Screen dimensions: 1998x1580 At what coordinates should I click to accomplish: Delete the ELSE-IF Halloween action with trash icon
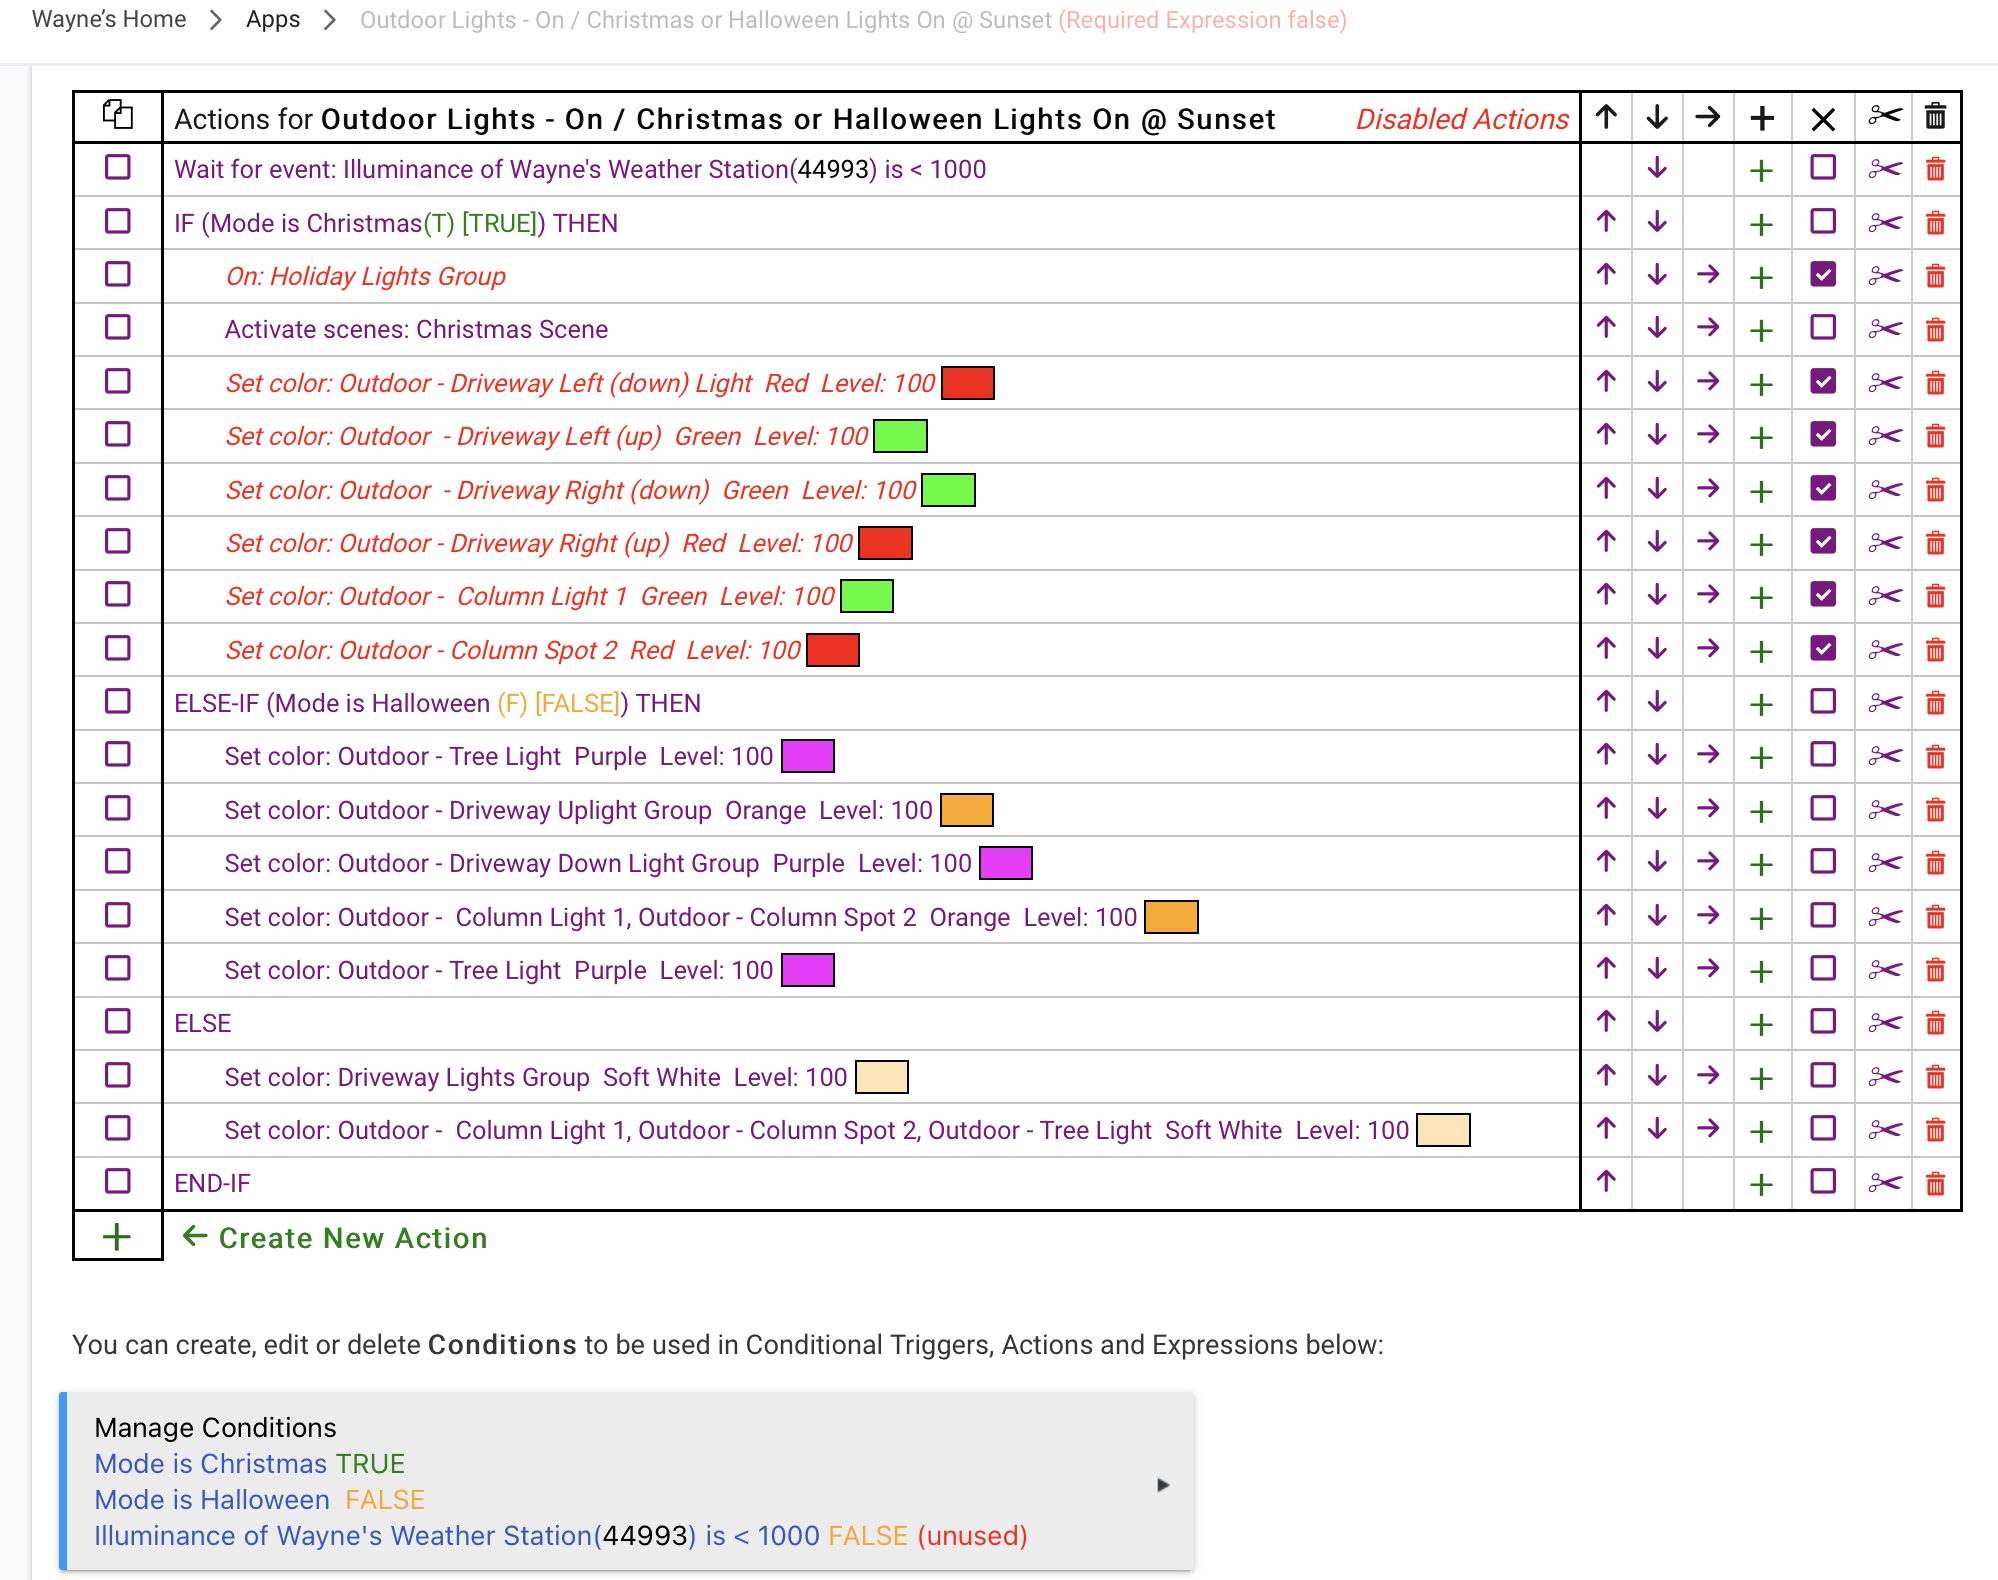pos(1935,703)
